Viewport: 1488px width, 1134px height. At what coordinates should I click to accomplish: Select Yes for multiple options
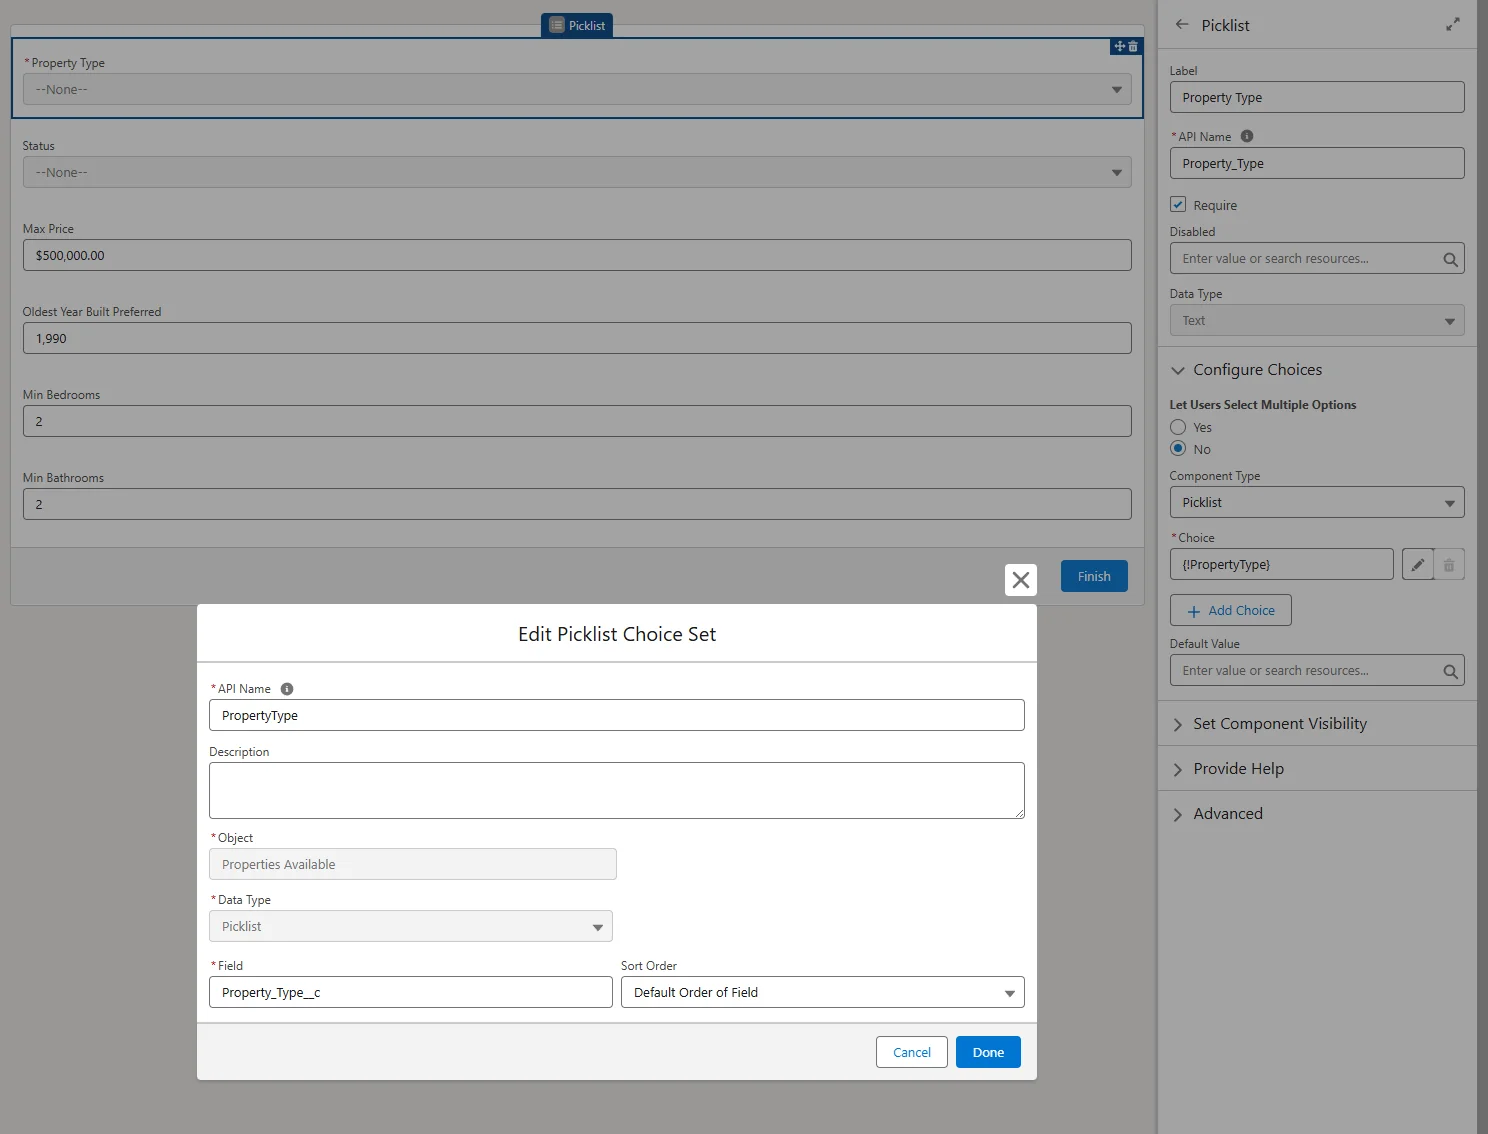(1178, 427)
